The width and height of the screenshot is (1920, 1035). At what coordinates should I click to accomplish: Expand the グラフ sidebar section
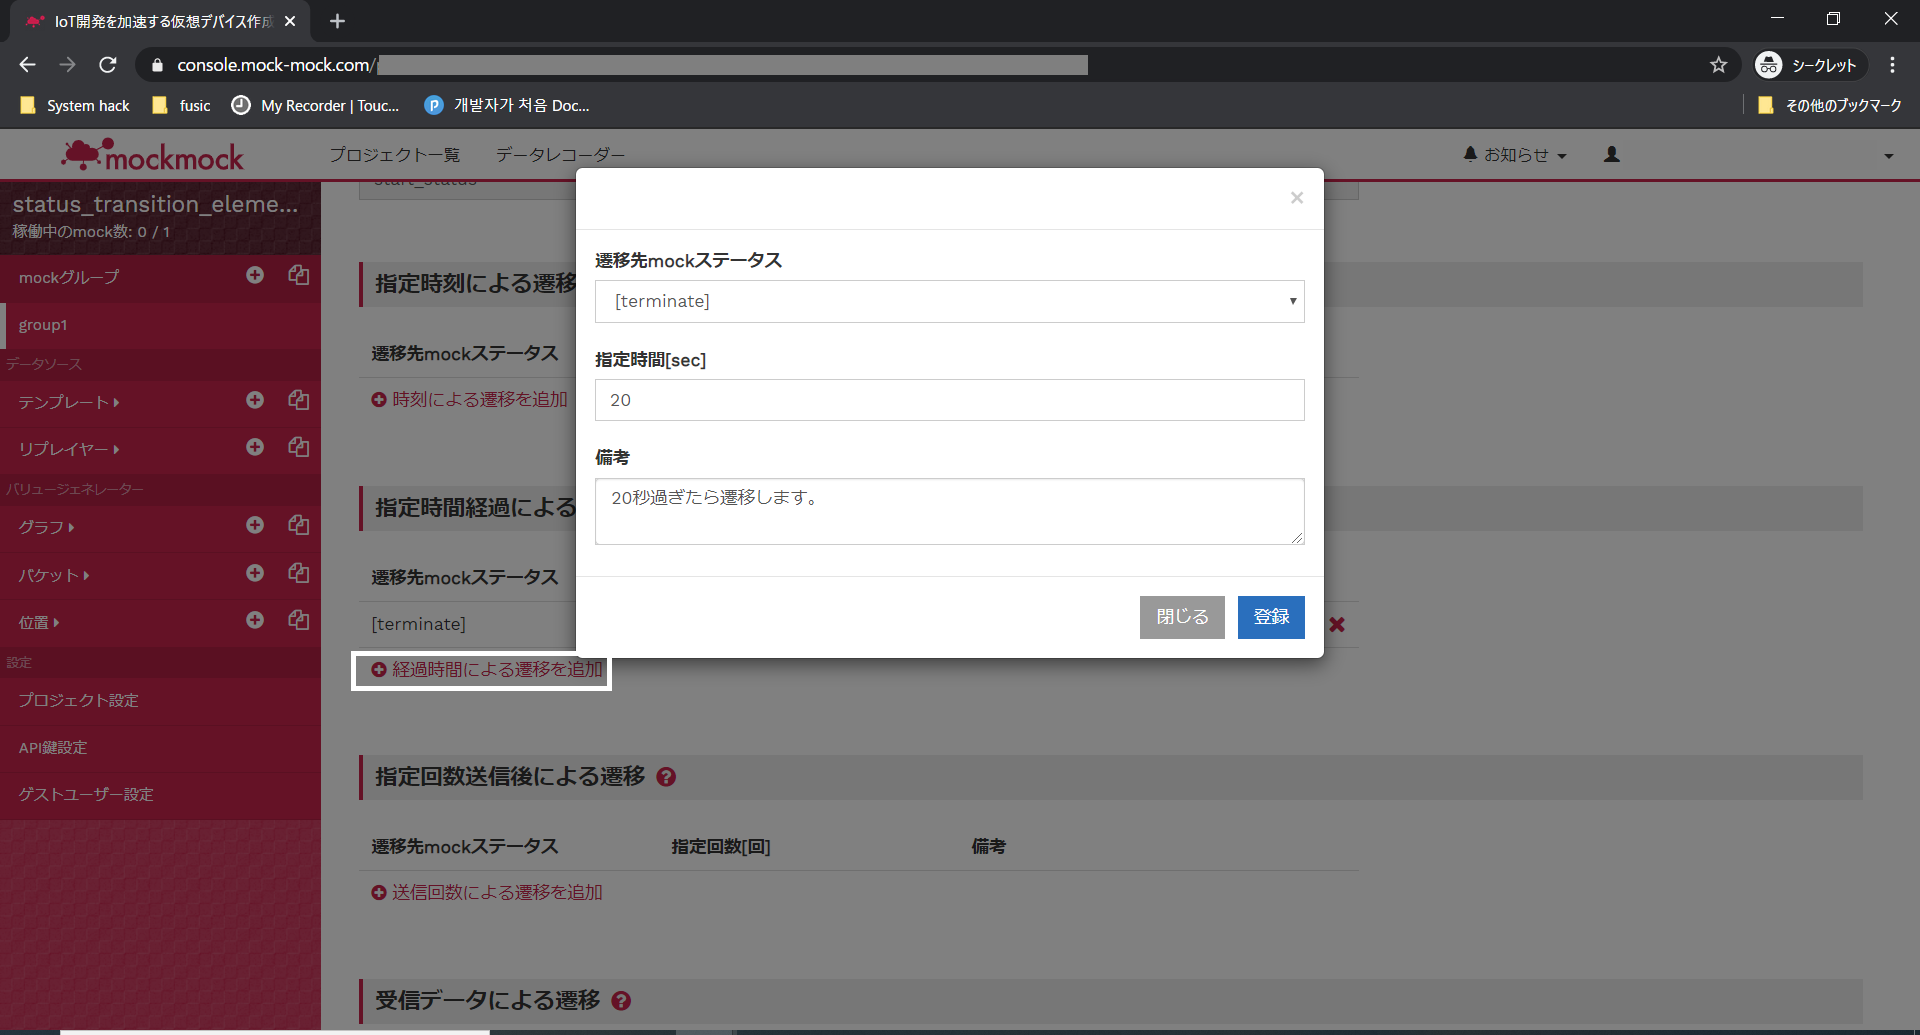coord(46,527)
